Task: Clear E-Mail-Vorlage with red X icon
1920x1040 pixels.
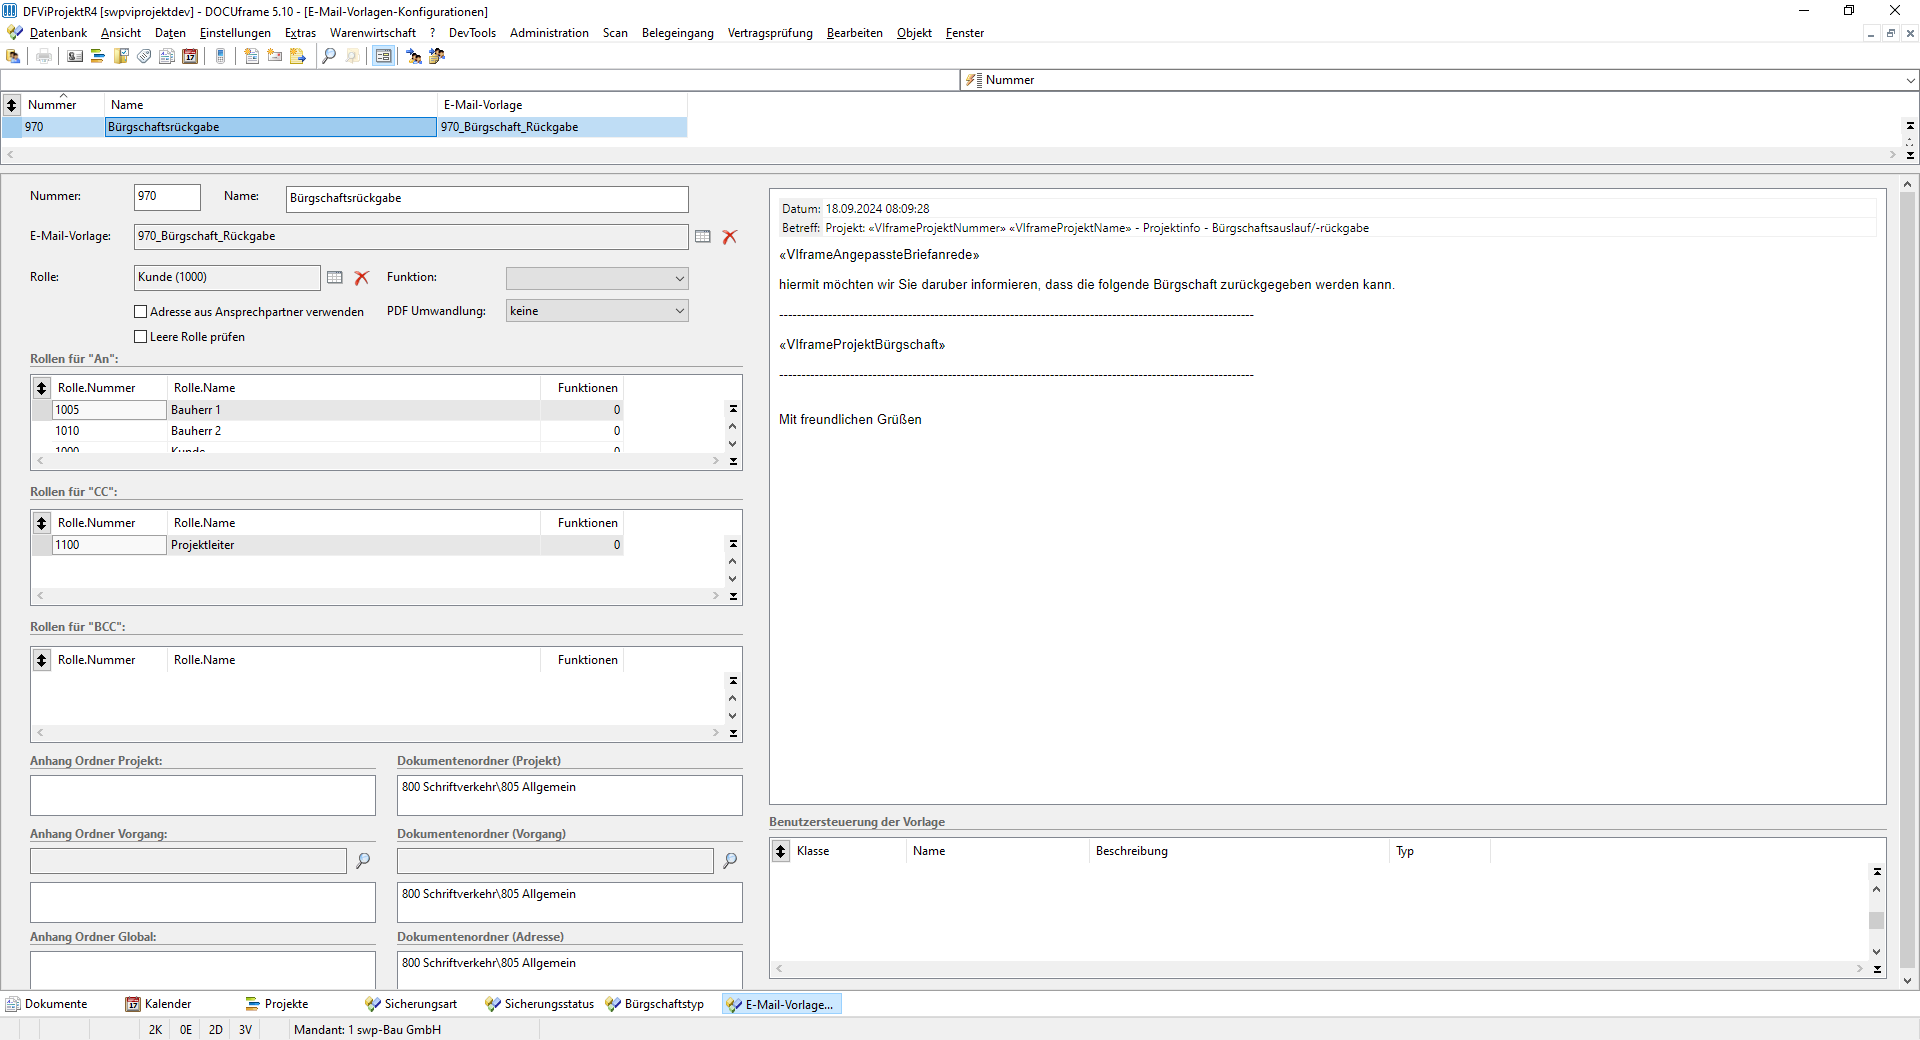Action: coord(730,237)
